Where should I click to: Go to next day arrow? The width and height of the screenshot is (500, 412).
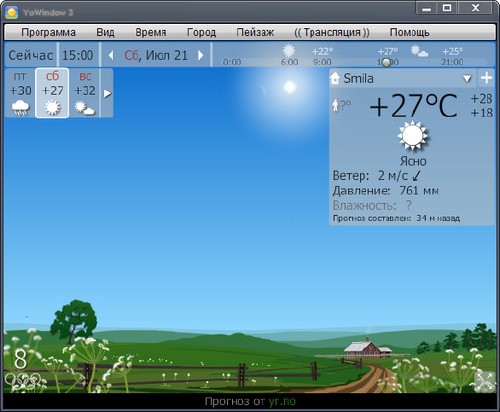point(200,55)
